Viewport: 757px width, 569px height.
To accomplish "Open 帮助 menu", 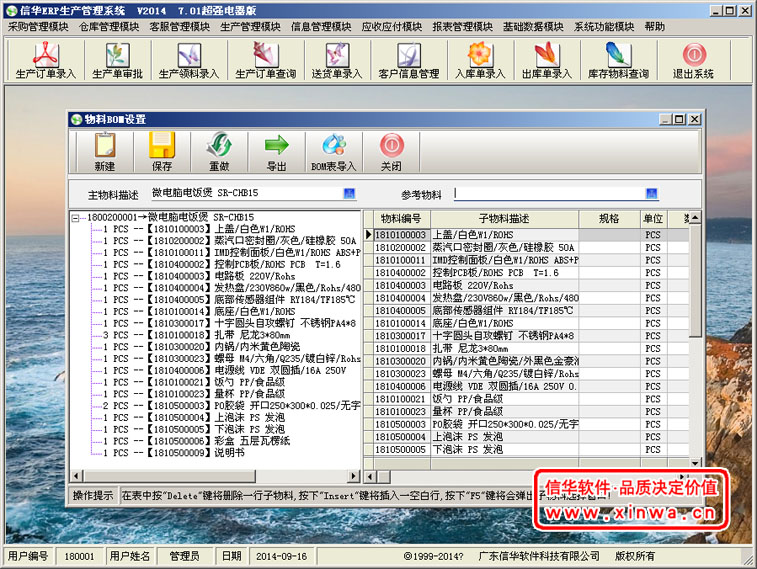I will [x=655, y=27].
